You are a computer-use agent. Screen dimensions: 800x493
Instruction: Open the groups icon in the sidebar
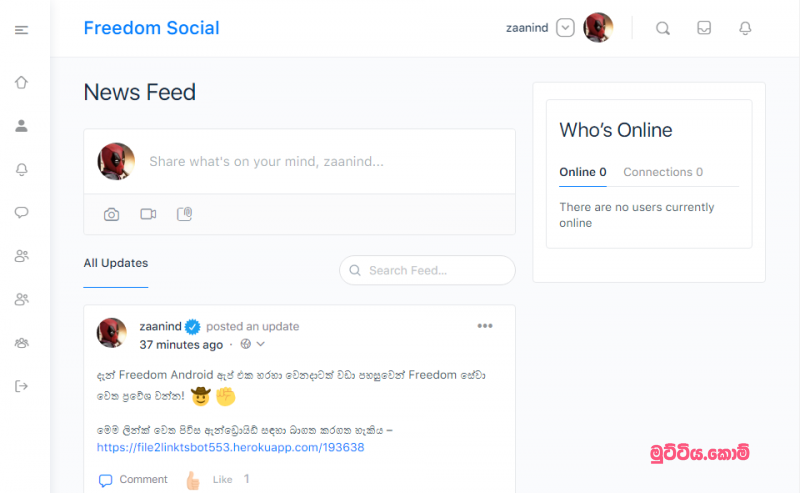point(21,342)
